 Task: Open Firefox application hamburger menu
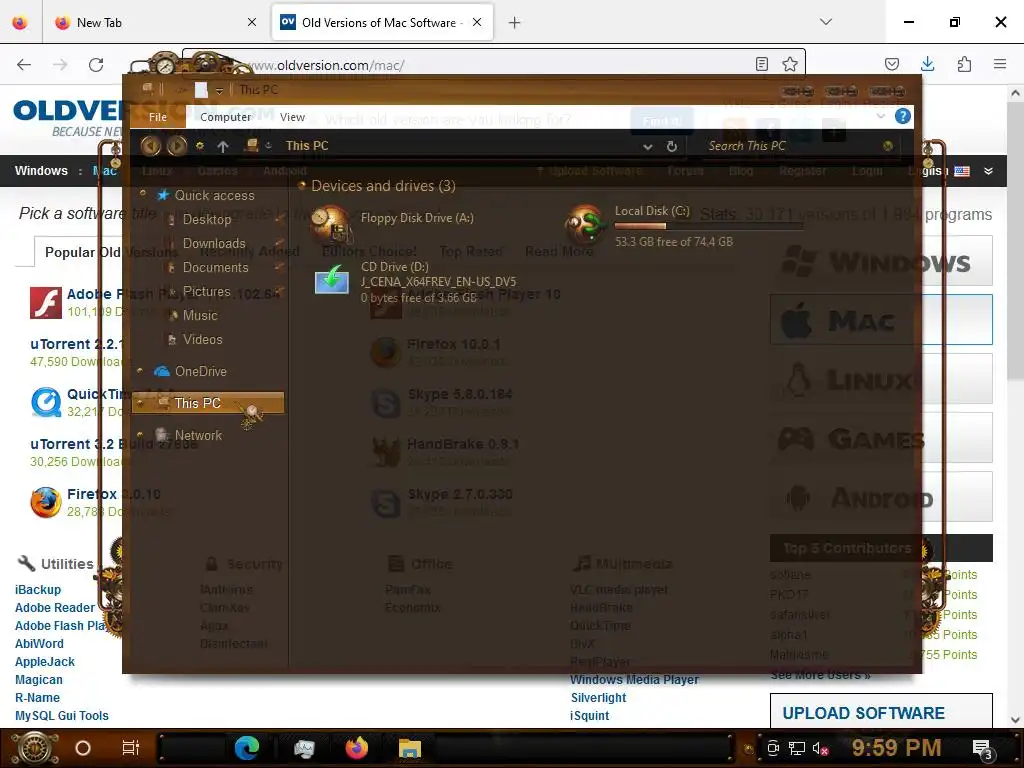(x=1000, y=64)
